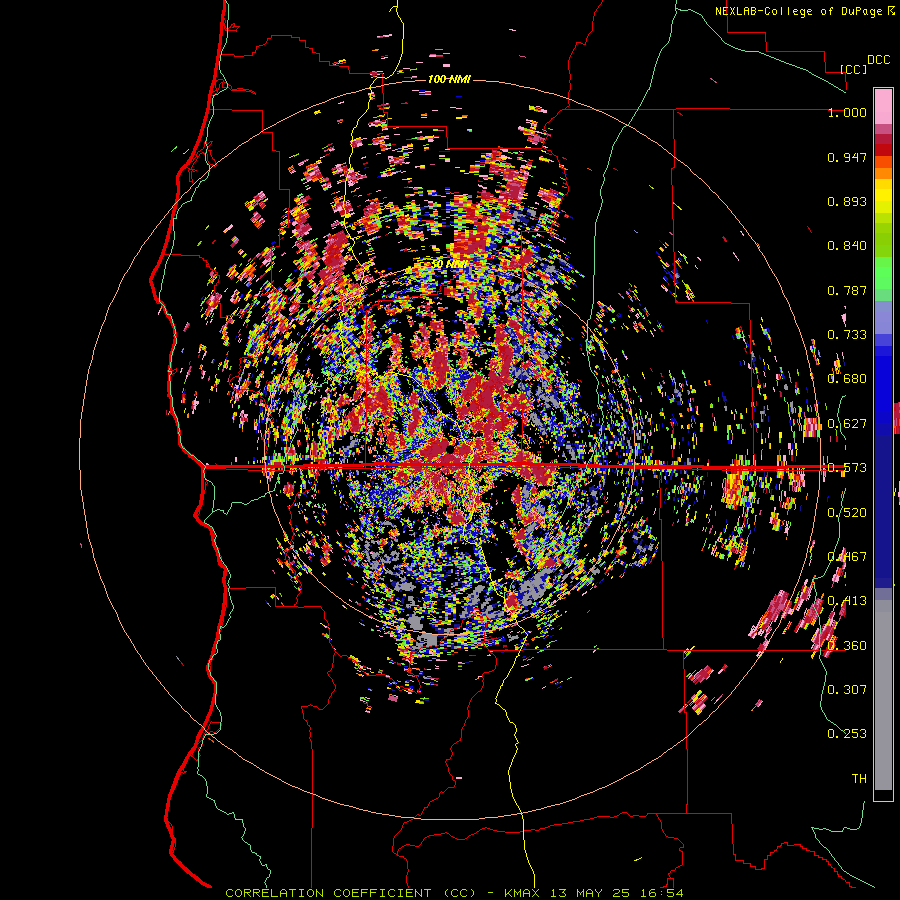Click the 0.680 legend label
Screen dimensions: 900x900
click(847, 379)
